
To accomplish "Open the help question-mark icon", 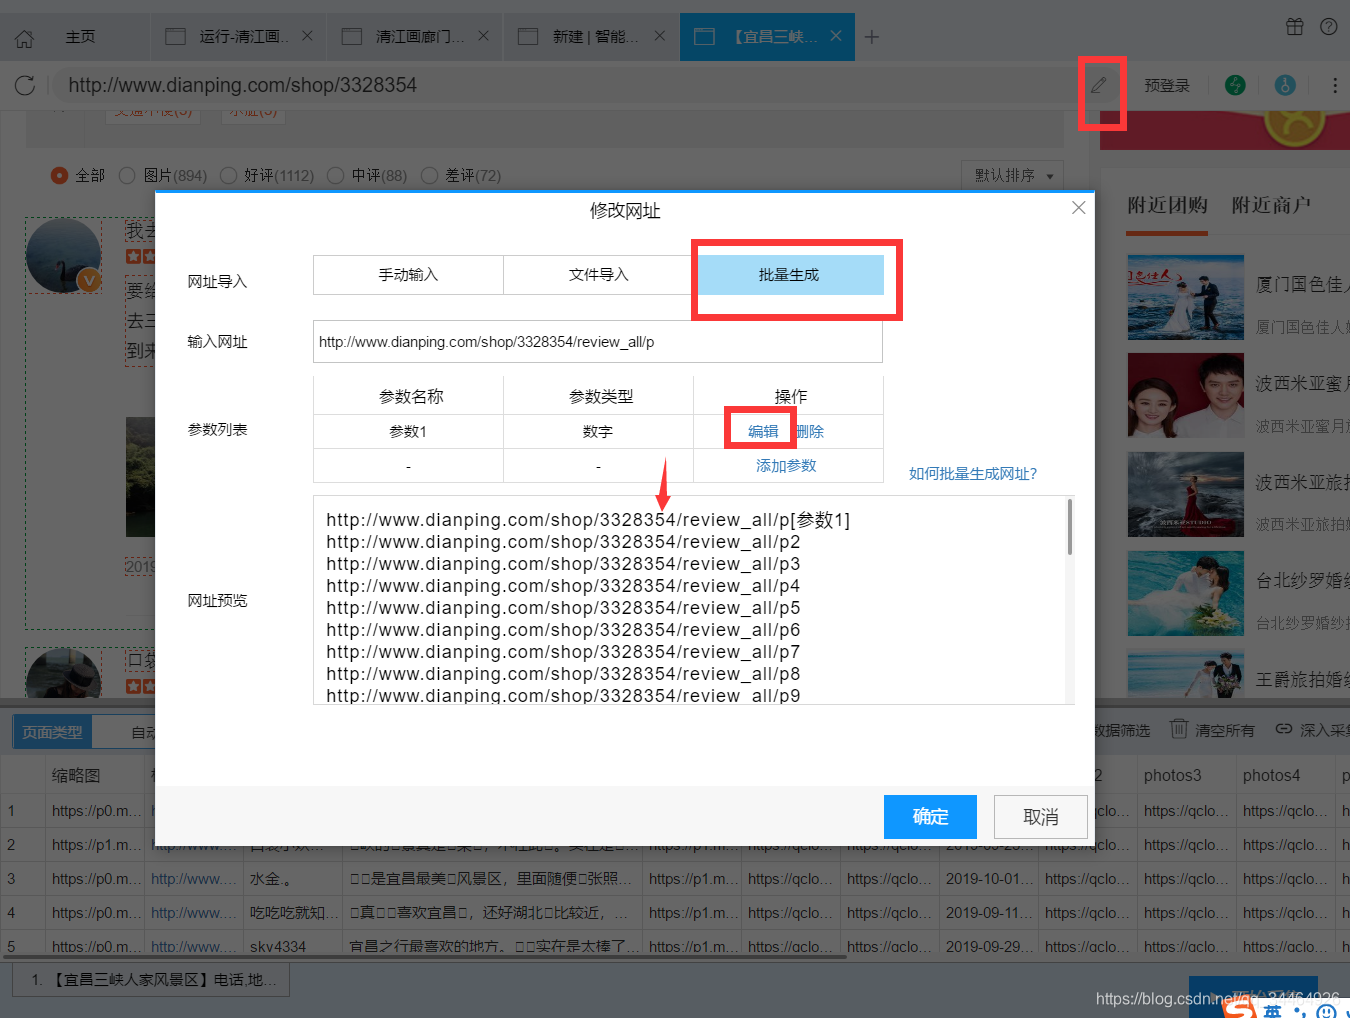I will [x=1329, y=27].
